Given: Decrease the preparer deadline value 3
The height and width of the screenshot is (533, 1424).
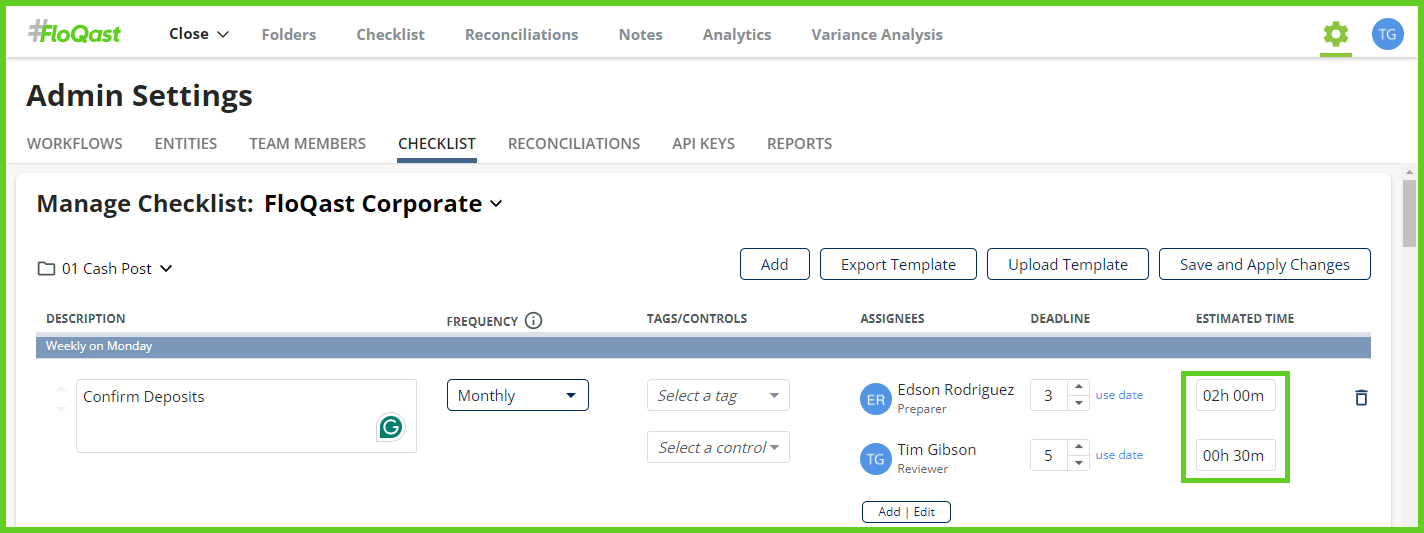Looking at the screenshot, I should [x=1077, y=402].
